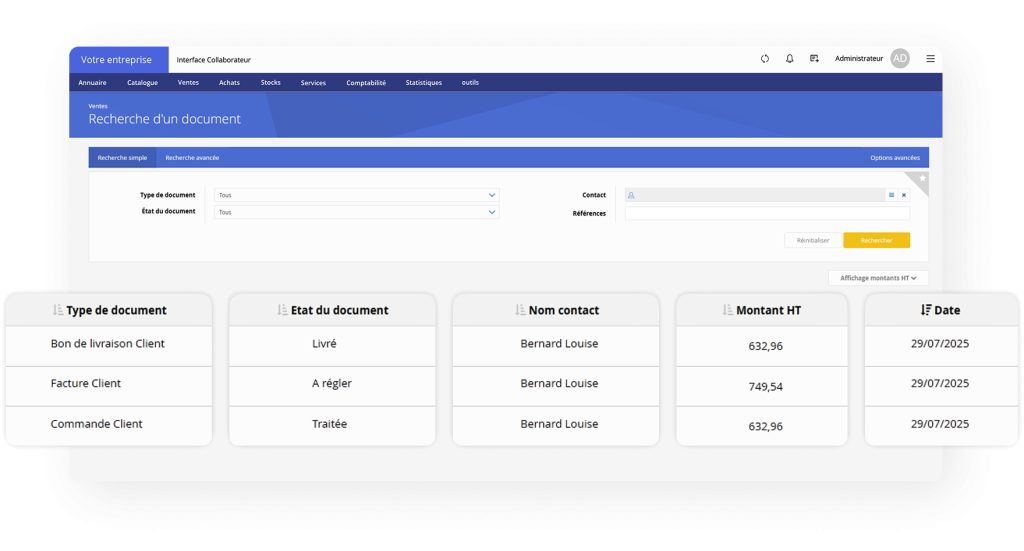The image size is (1024, 551).
Task: Clear the Contact field with the X icon
Action: click(x=904, y=195)
